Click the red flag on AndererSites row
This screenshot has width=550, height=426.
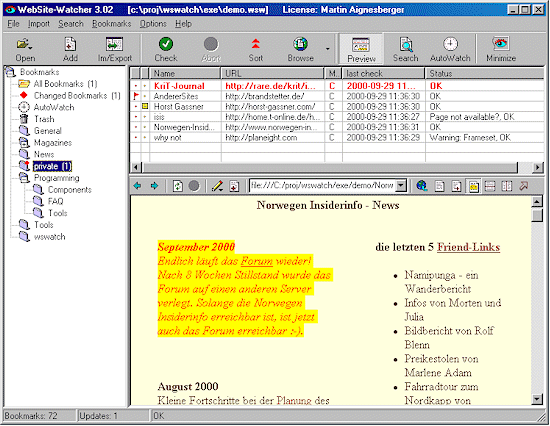[x=136, y=96]
